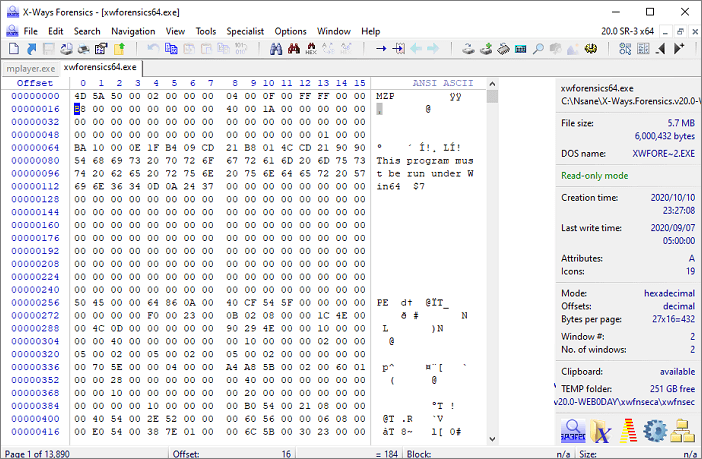Click the Go To Offset arrow icon
Screen dimensions: 702x459
click(x=380, y=48)
